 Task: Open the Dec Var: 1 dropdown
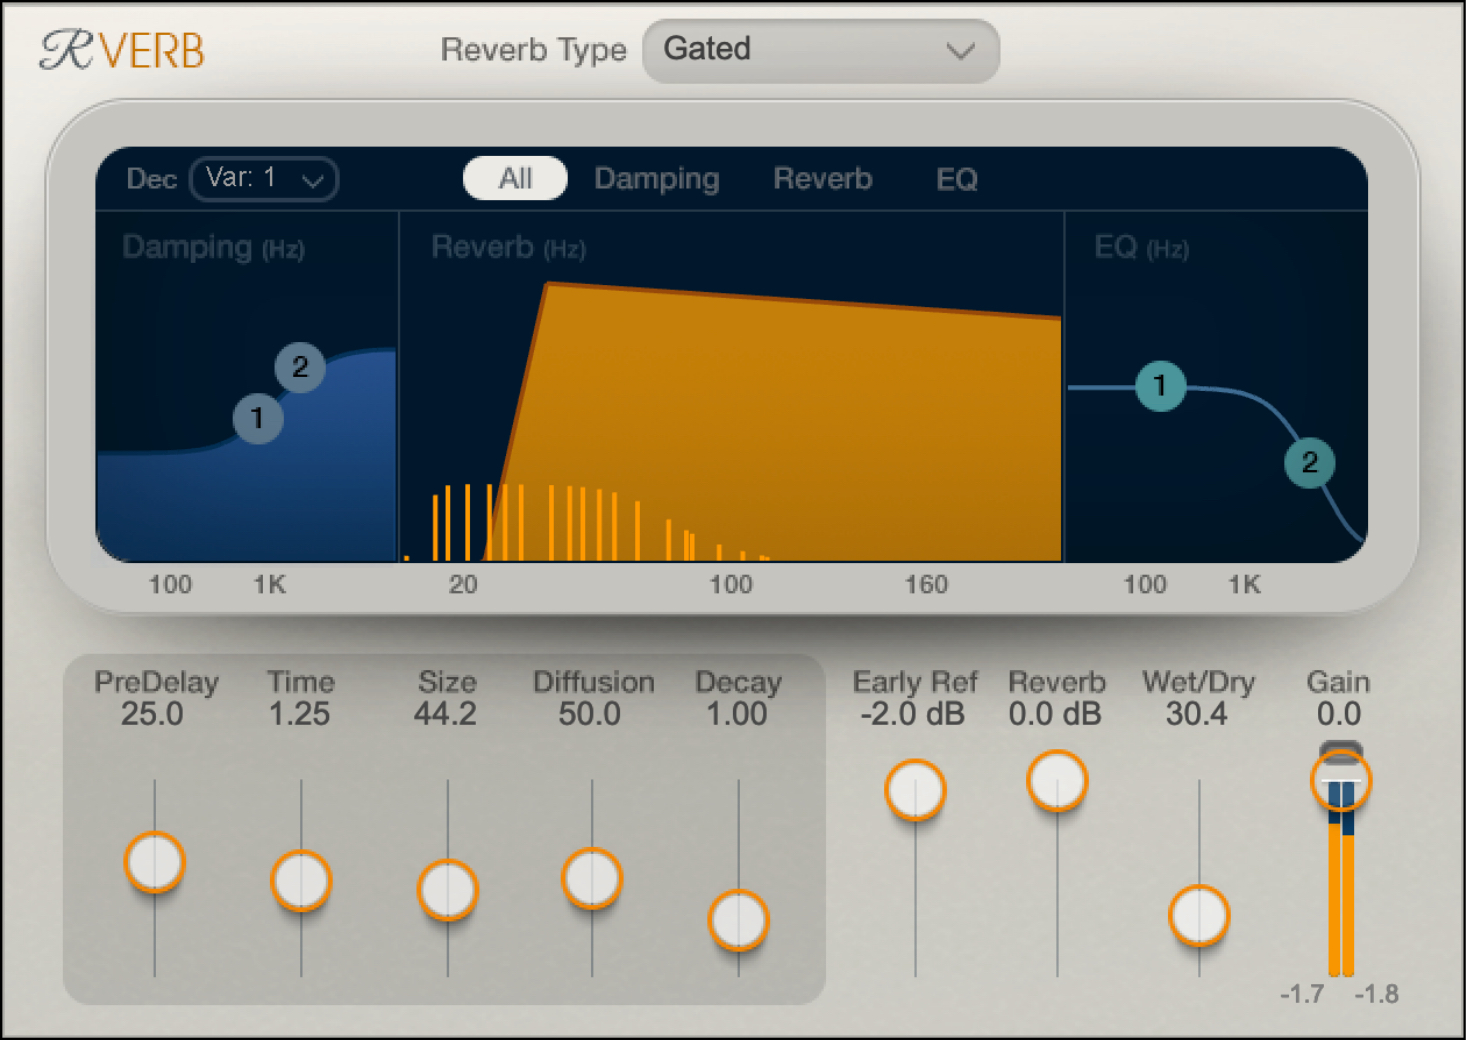[264, 179]
